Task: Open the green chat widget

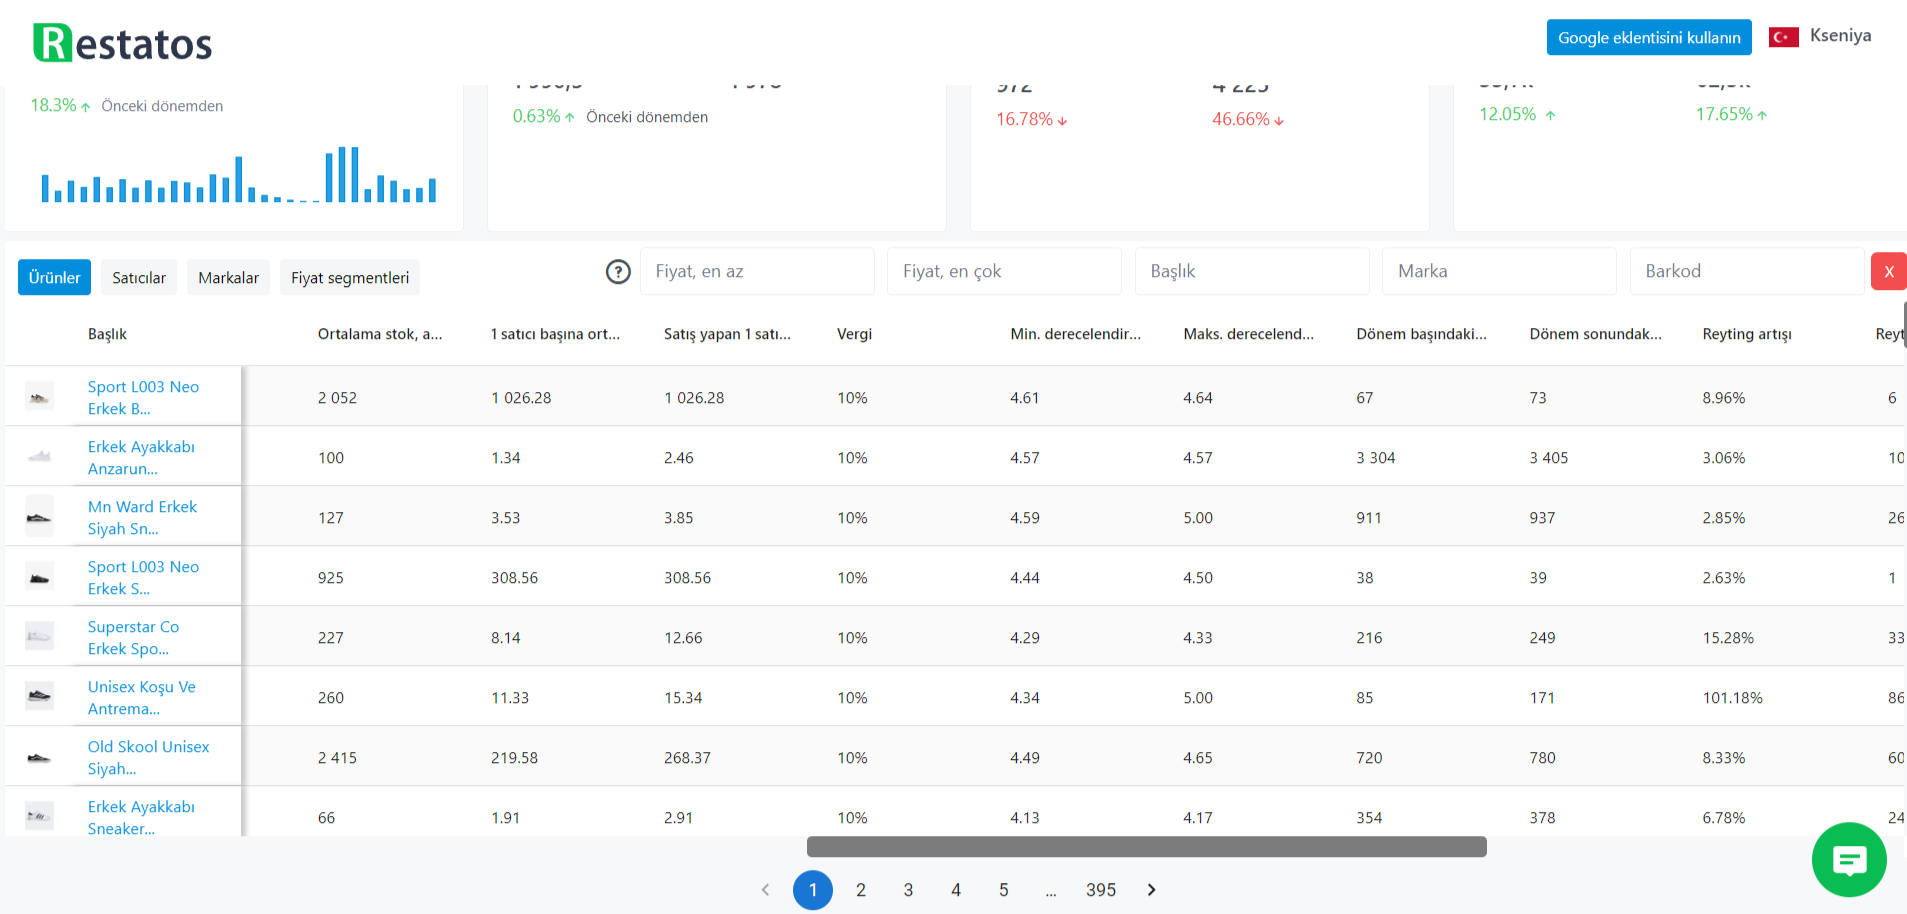Action: (x=1849, y=860)
